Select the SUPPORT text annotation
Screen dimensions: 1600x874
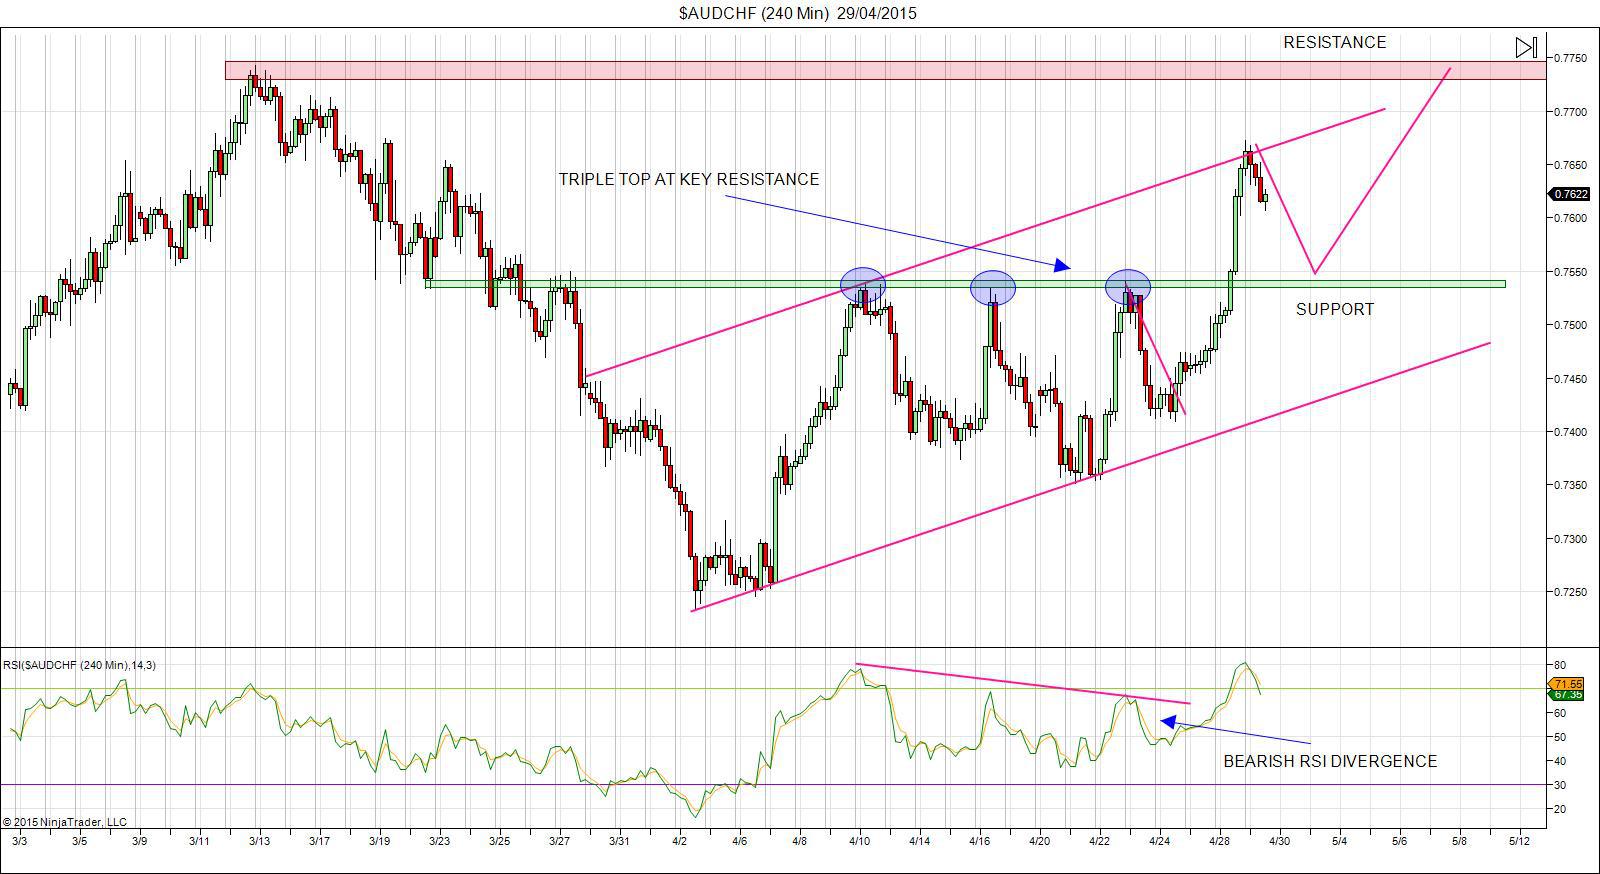1335,309
